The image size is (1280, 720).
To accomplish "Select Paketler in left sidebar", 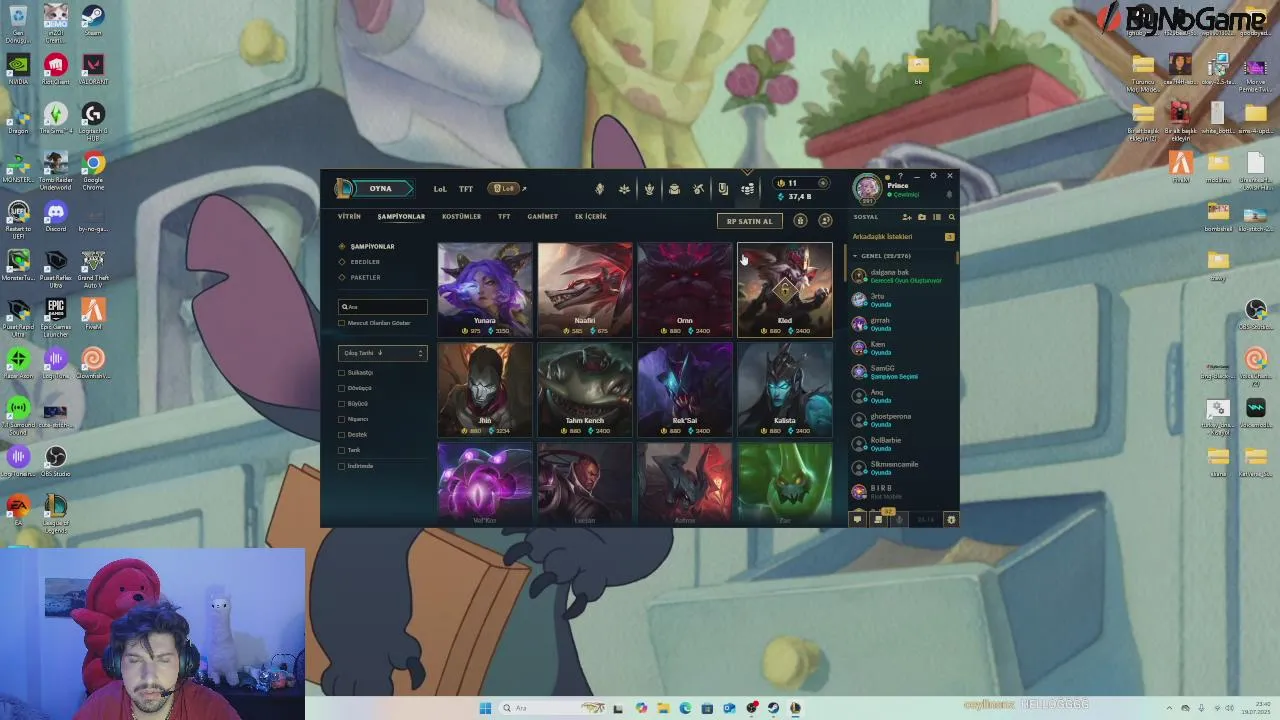I will (365, 277).
